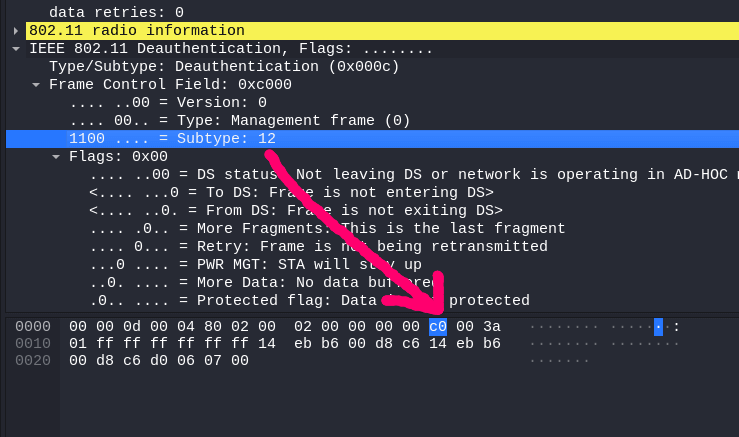Collapse the Flags: 0x00 node
The image size is (739, 437).
pos(56,156)
